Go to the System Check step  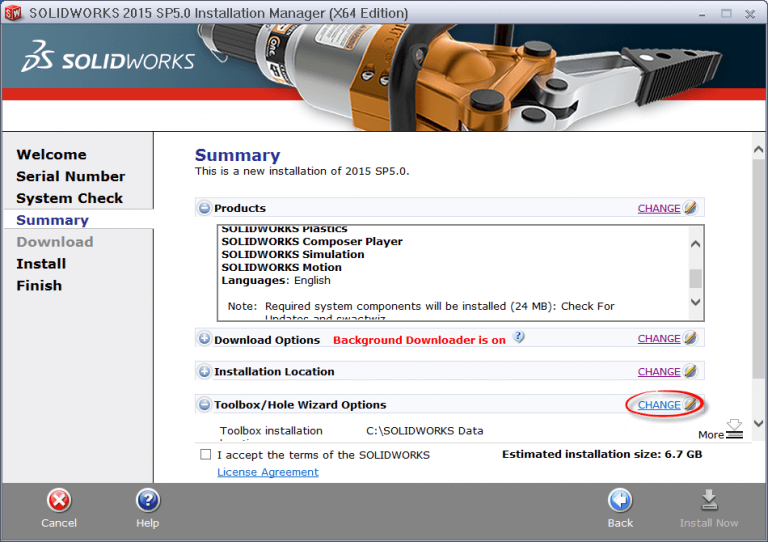69,198
